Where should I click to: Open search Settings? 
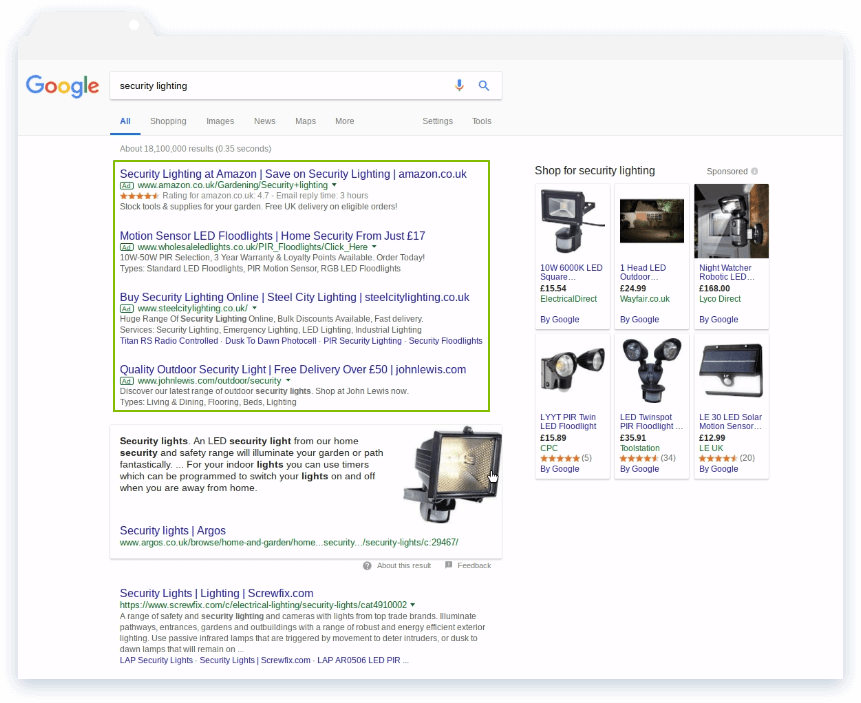pos(438,121)
